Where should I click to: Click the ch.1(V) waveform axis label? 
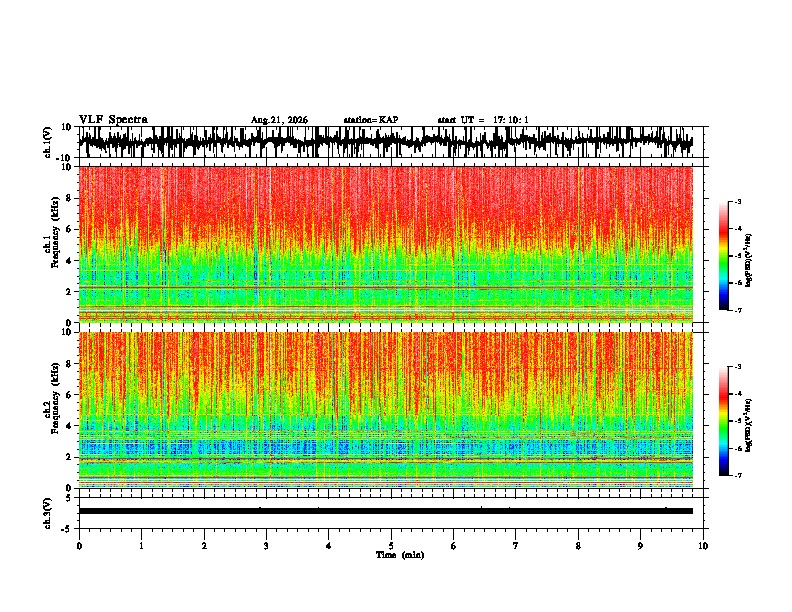pos(48,142)
